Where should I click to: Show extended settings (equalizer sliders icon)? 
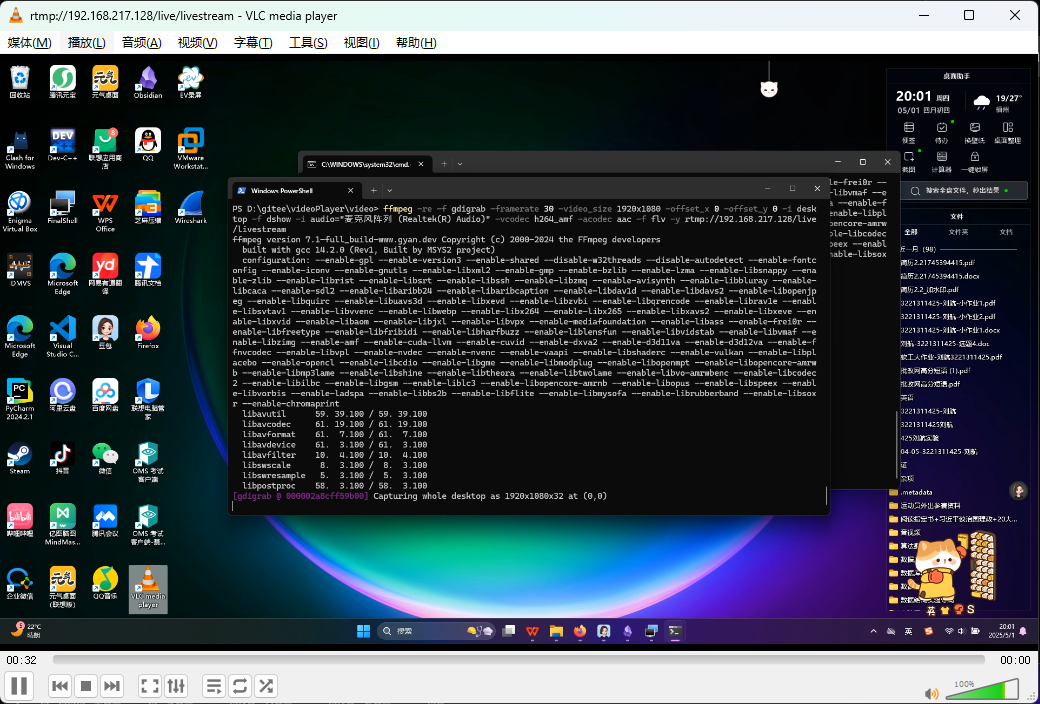(176, 686)
